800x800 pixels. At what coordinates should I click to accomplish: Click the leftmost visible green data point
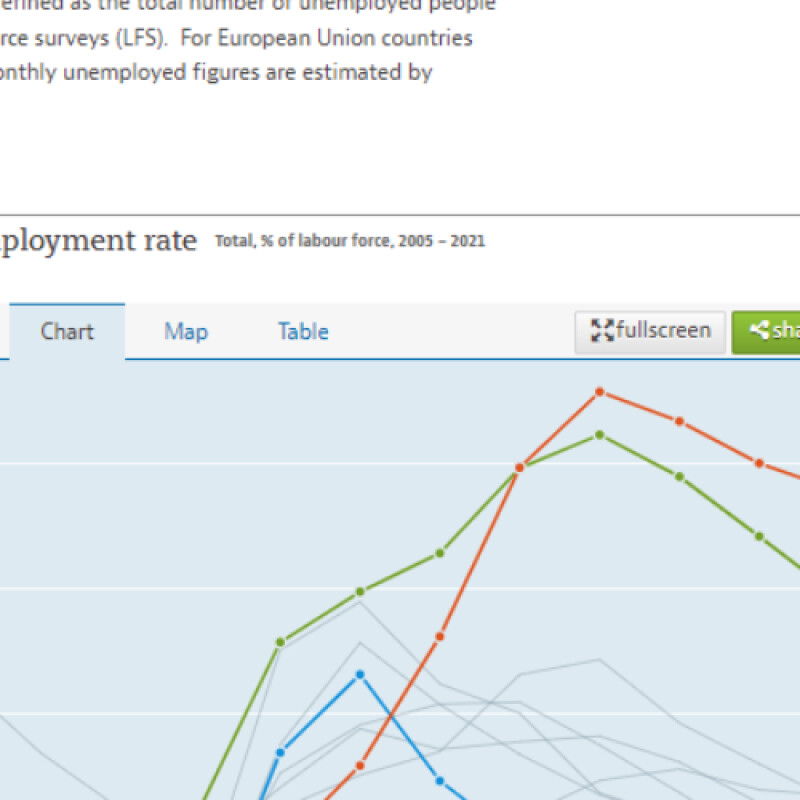coord(281,641)
